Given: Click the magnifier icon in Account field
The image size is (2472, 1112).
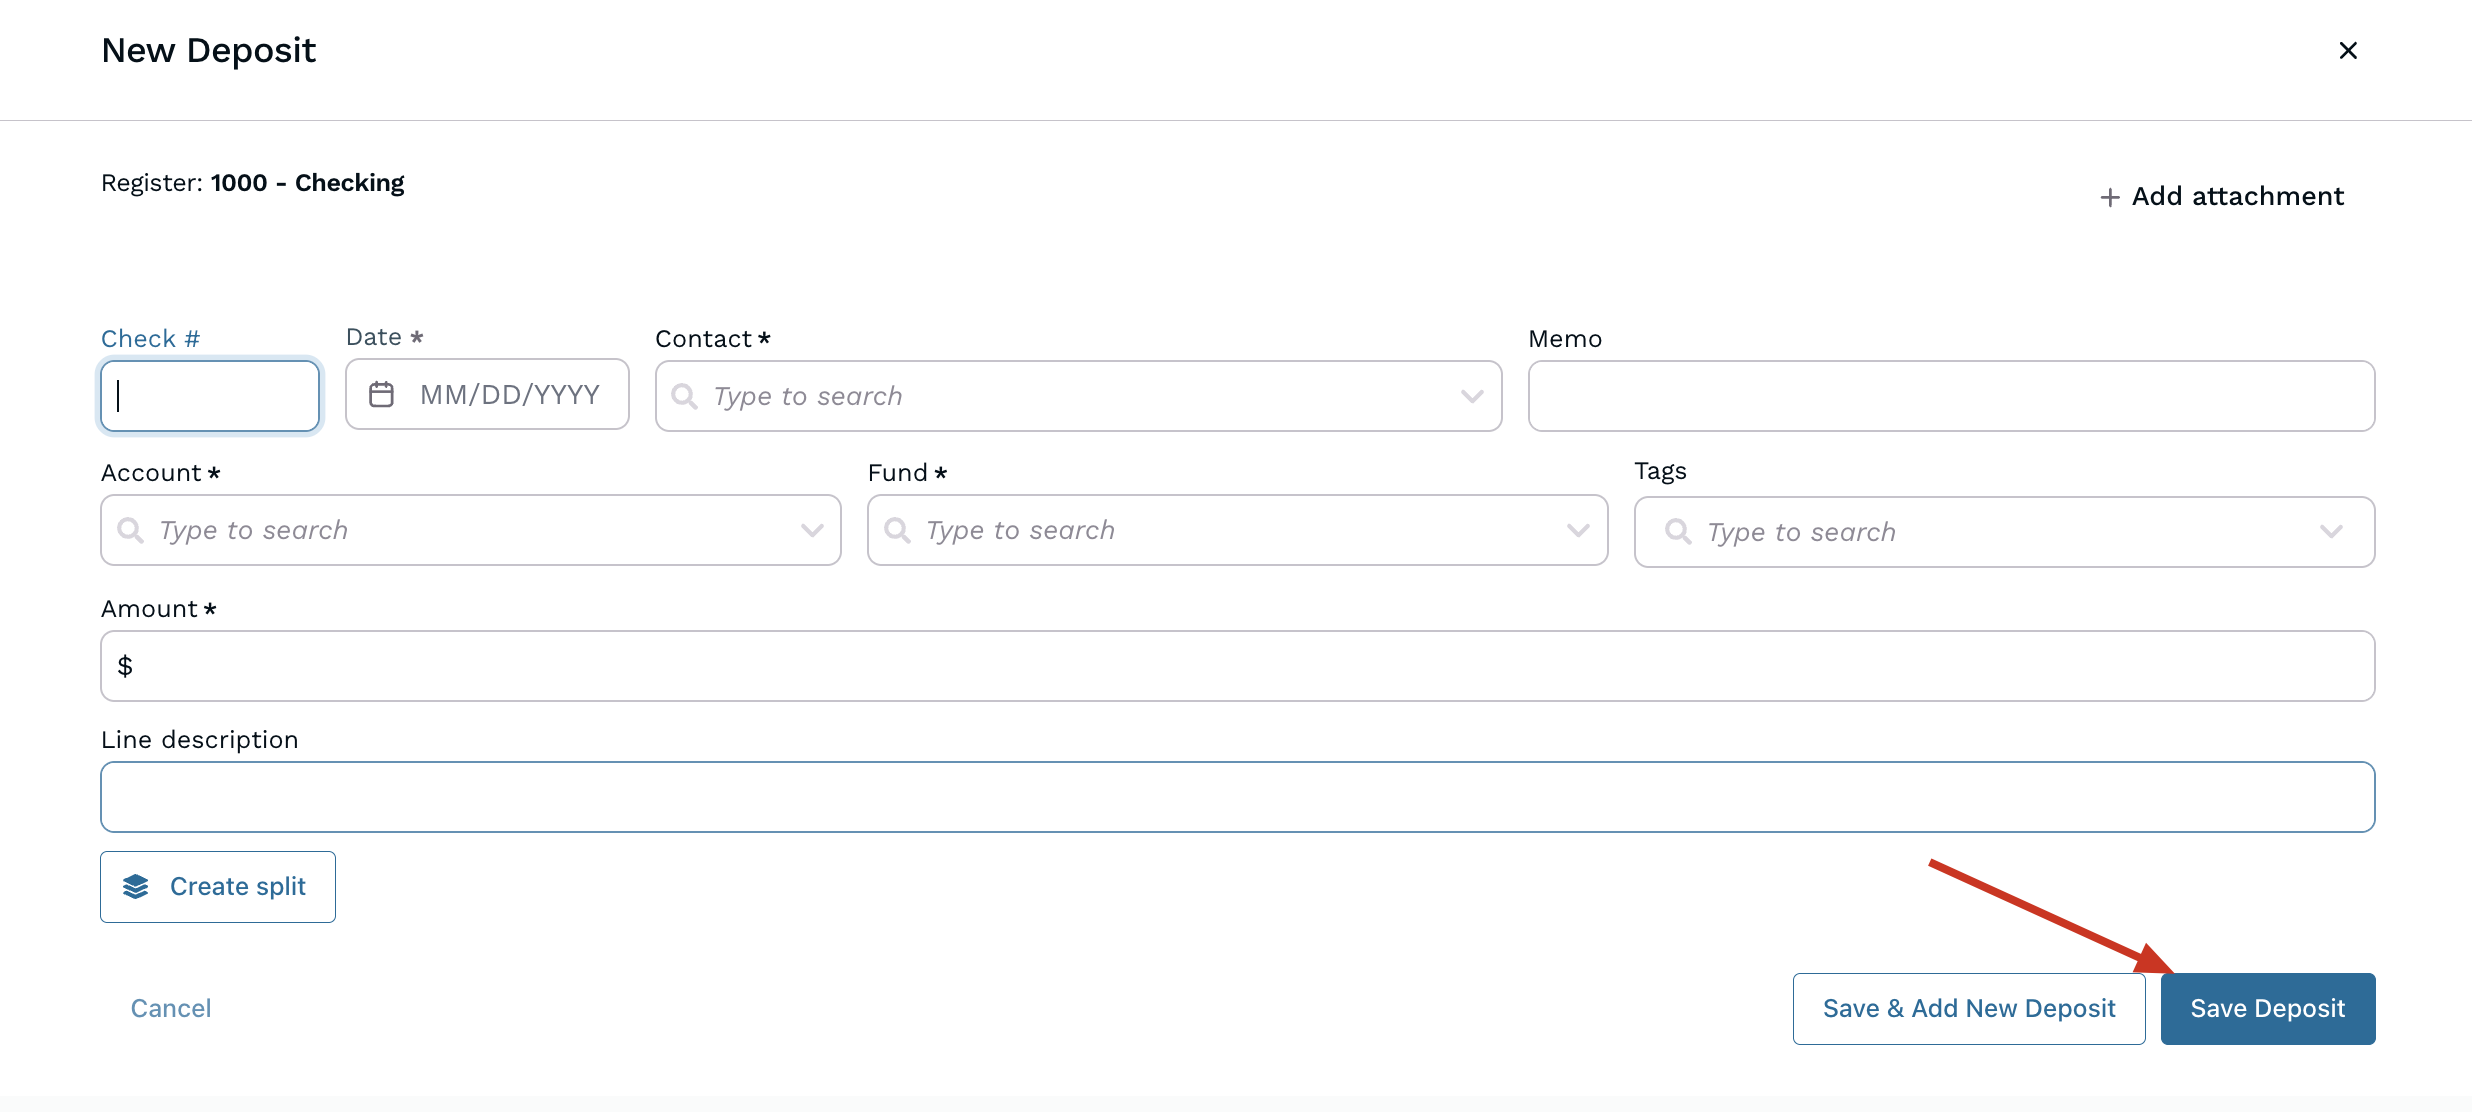Looking at the screenshot, I should (x=131, y=530).
